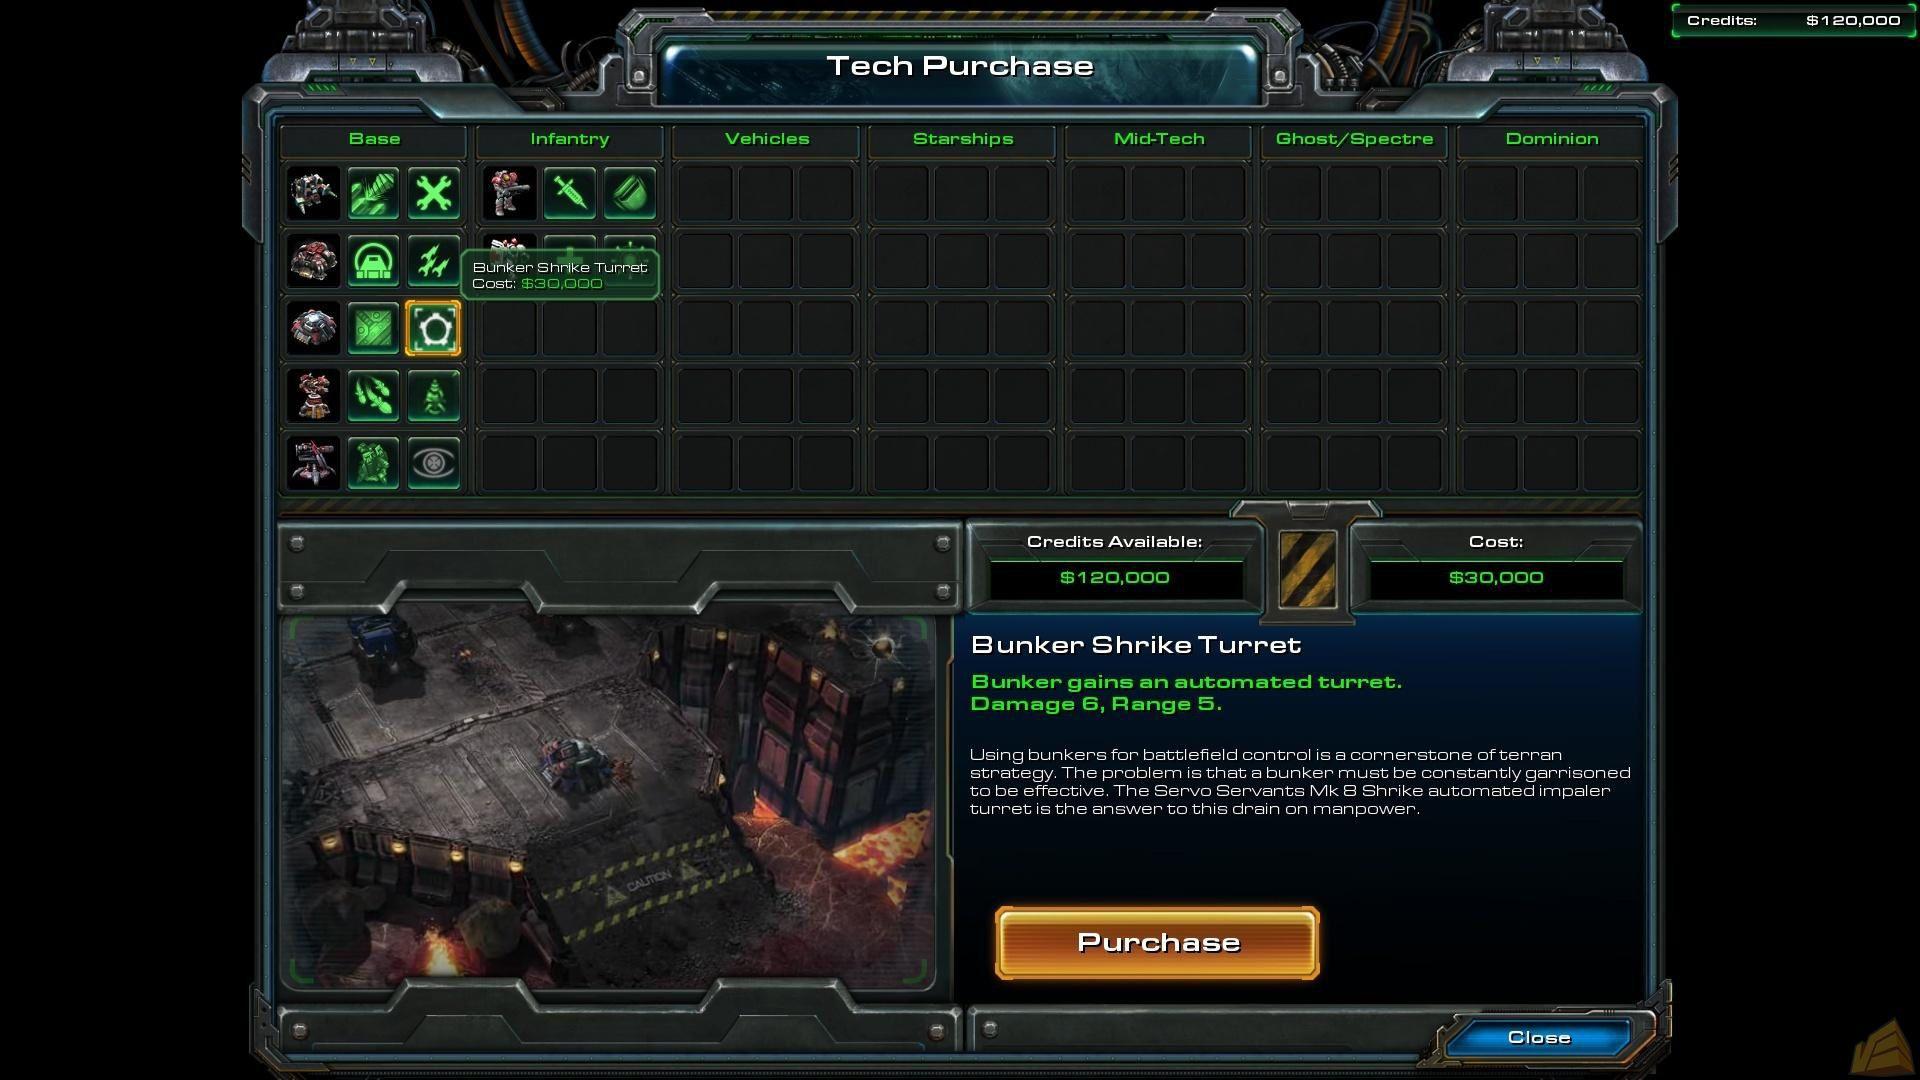Choose the cluster rockets turret upgrade icon
1920x1080 pixels.
click(373, 396)
